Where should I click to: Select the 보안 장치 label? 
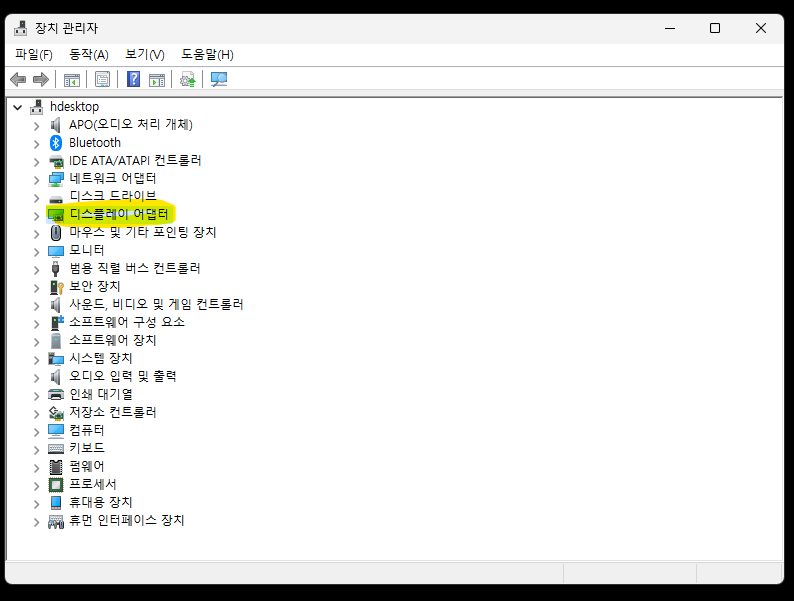(x=95, y=287)
